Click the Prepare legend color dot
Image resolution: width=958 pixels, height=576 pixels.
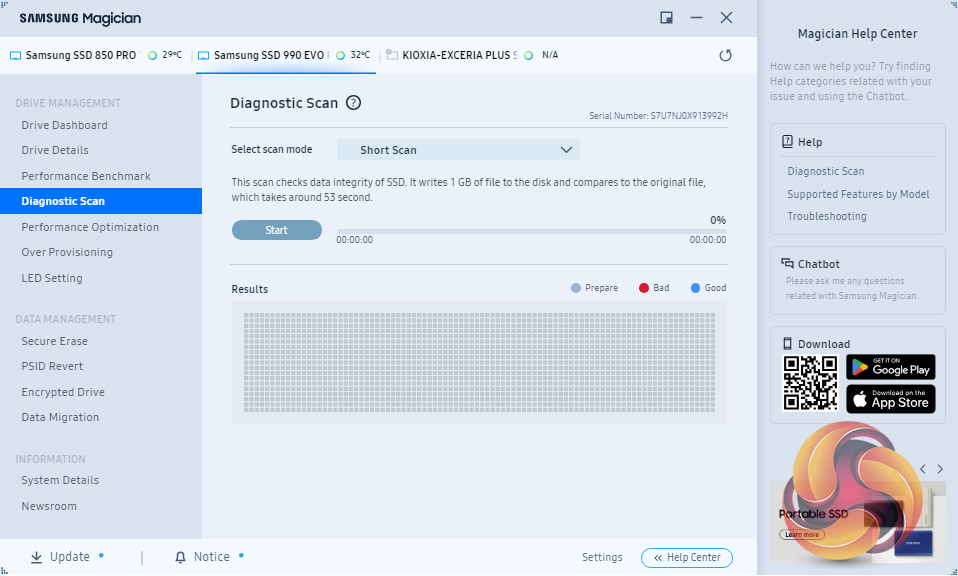[x=576, y=288]
